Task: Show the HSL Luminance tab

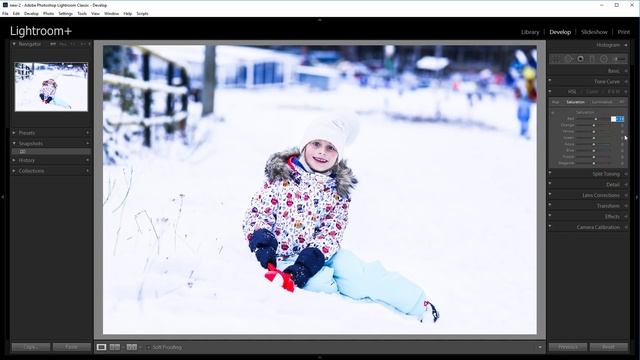Action: click(x=602, y=102)
